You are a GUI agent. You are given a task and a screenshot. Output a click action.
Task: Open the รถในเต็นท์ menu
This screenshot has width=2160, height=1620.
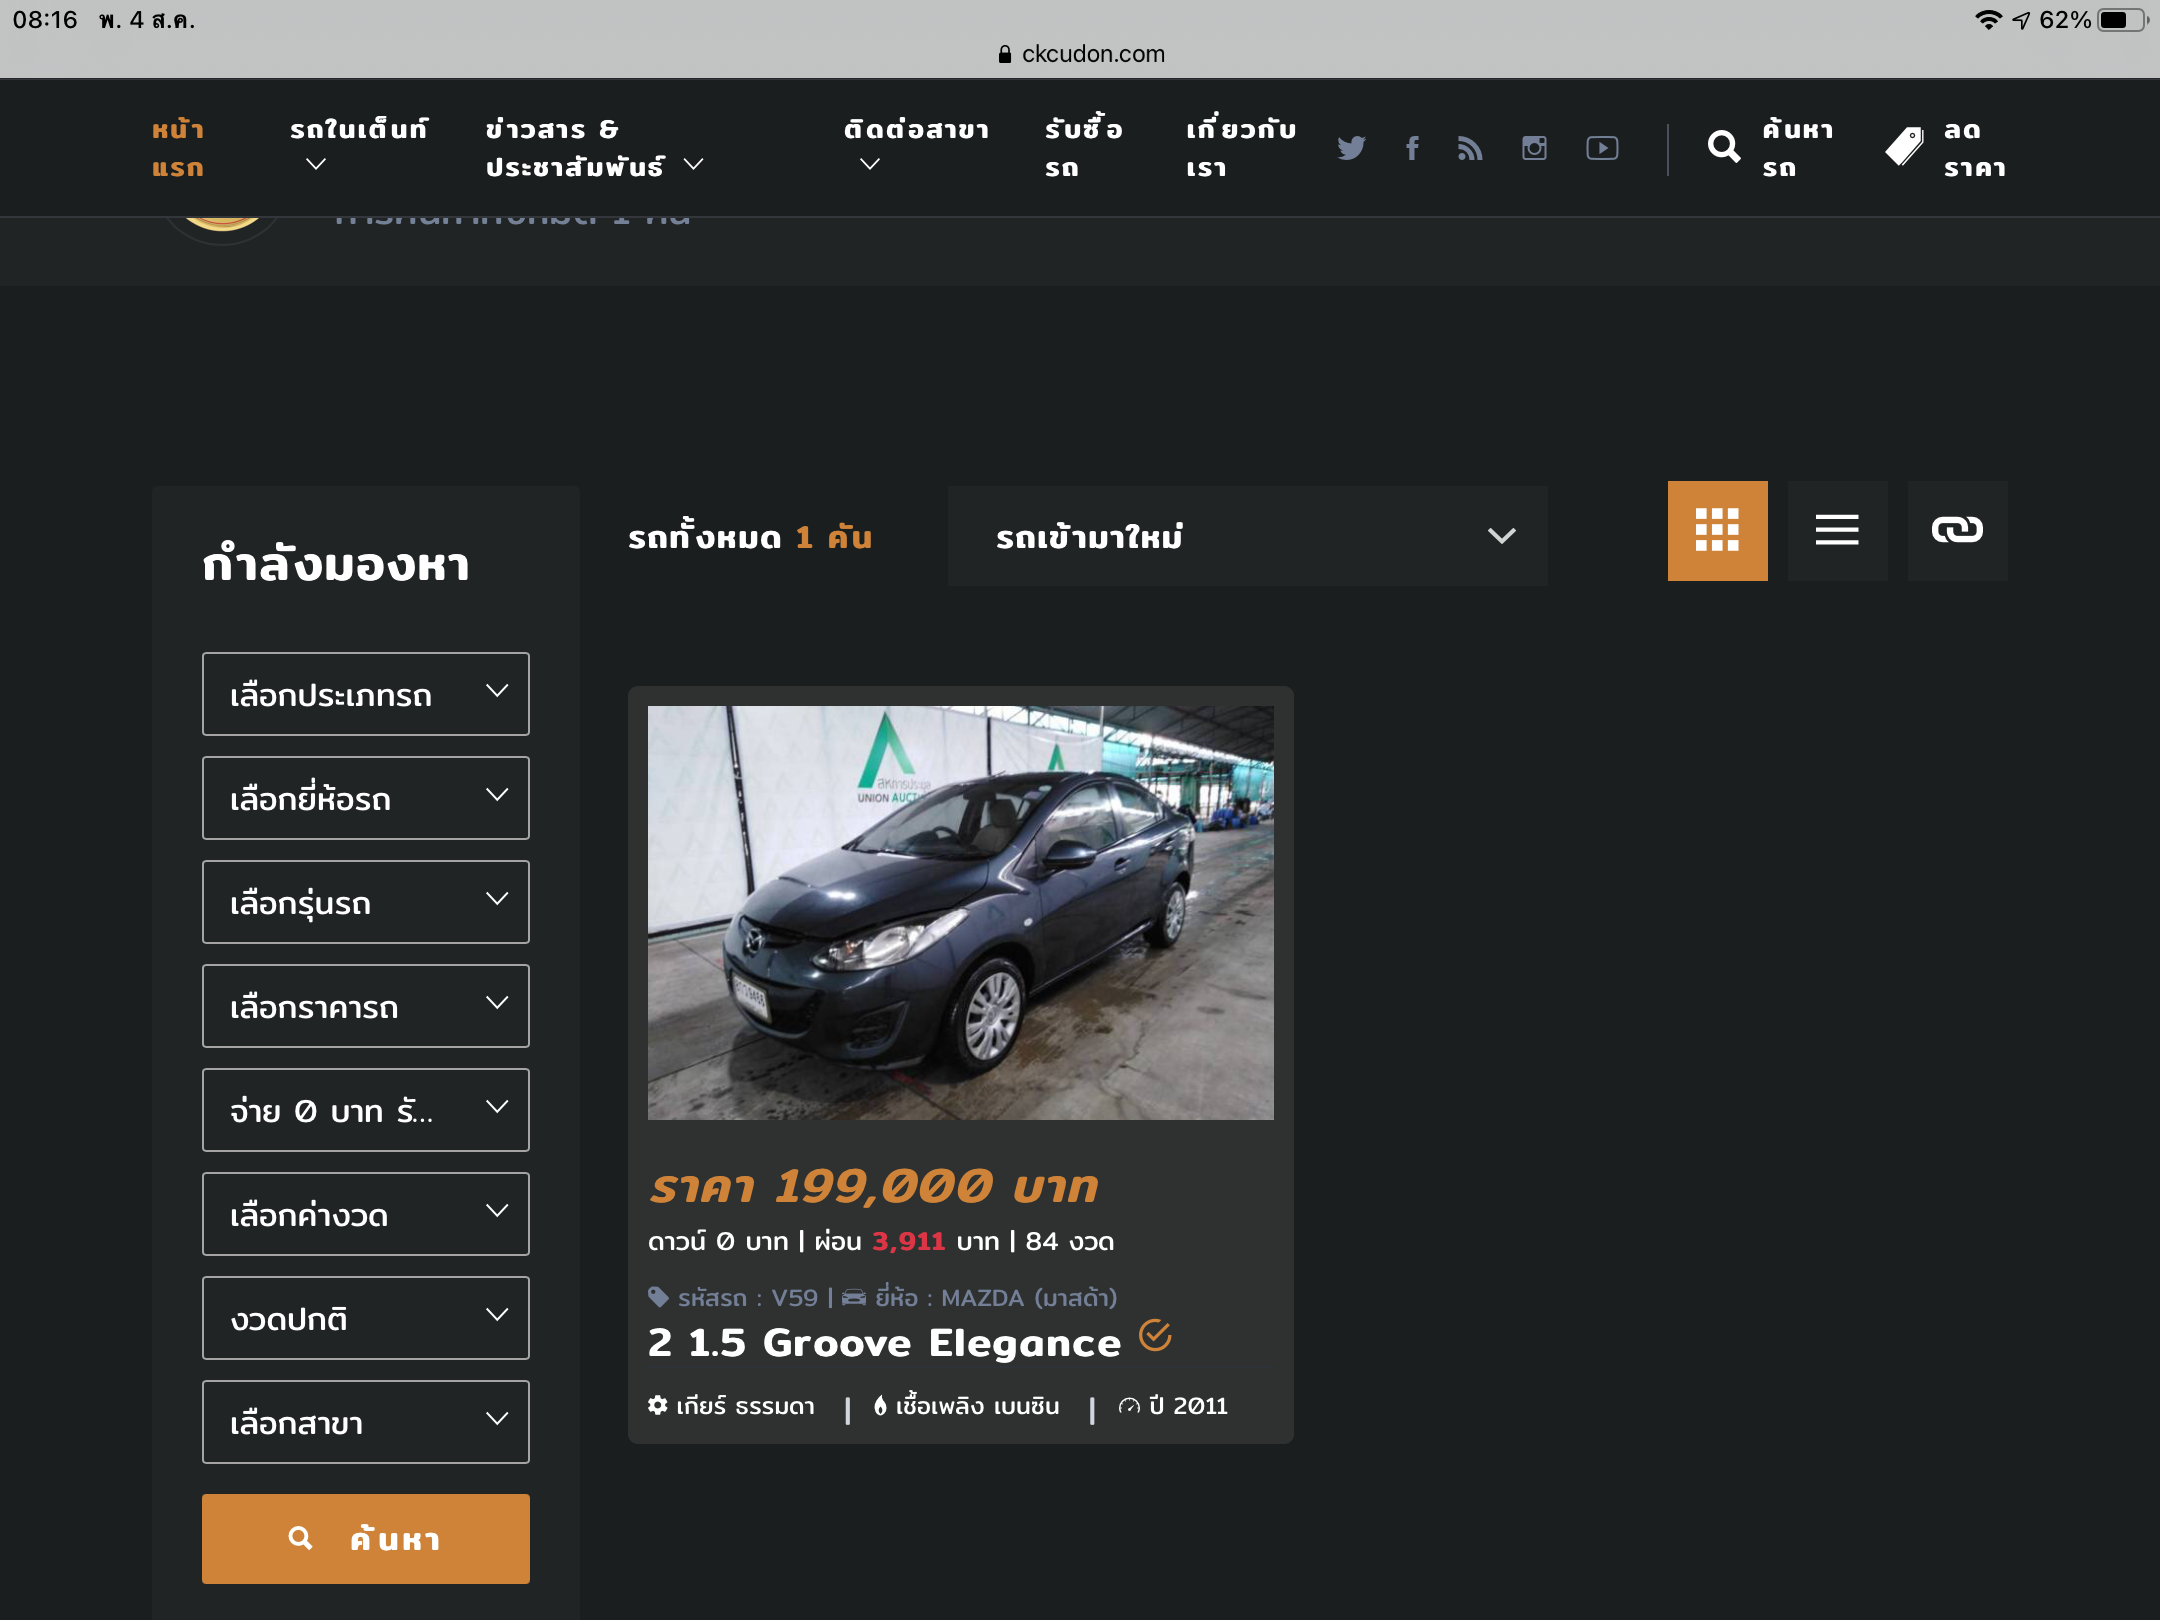coord(358,145)
